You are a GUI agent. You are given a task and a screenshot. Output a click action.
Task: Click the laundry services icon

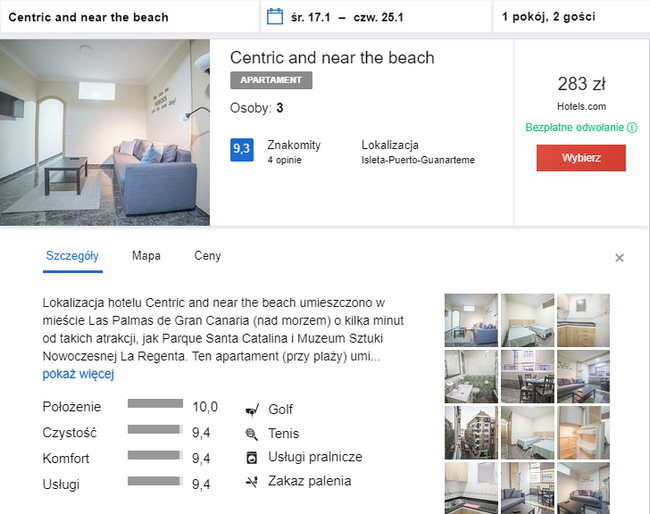(251, 458)
